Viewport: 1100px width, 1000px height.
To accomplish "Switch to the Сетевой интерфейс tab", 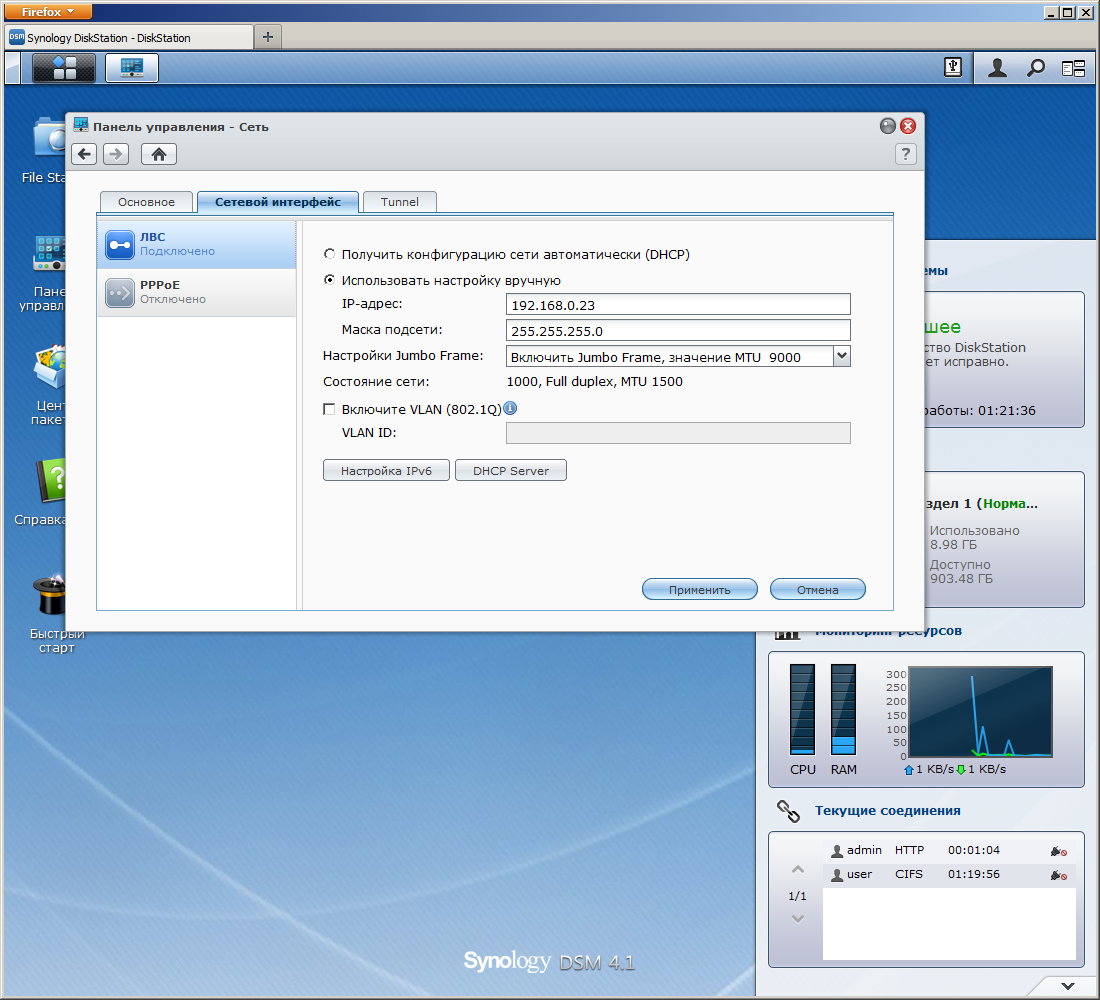I will tap(278, 202).
